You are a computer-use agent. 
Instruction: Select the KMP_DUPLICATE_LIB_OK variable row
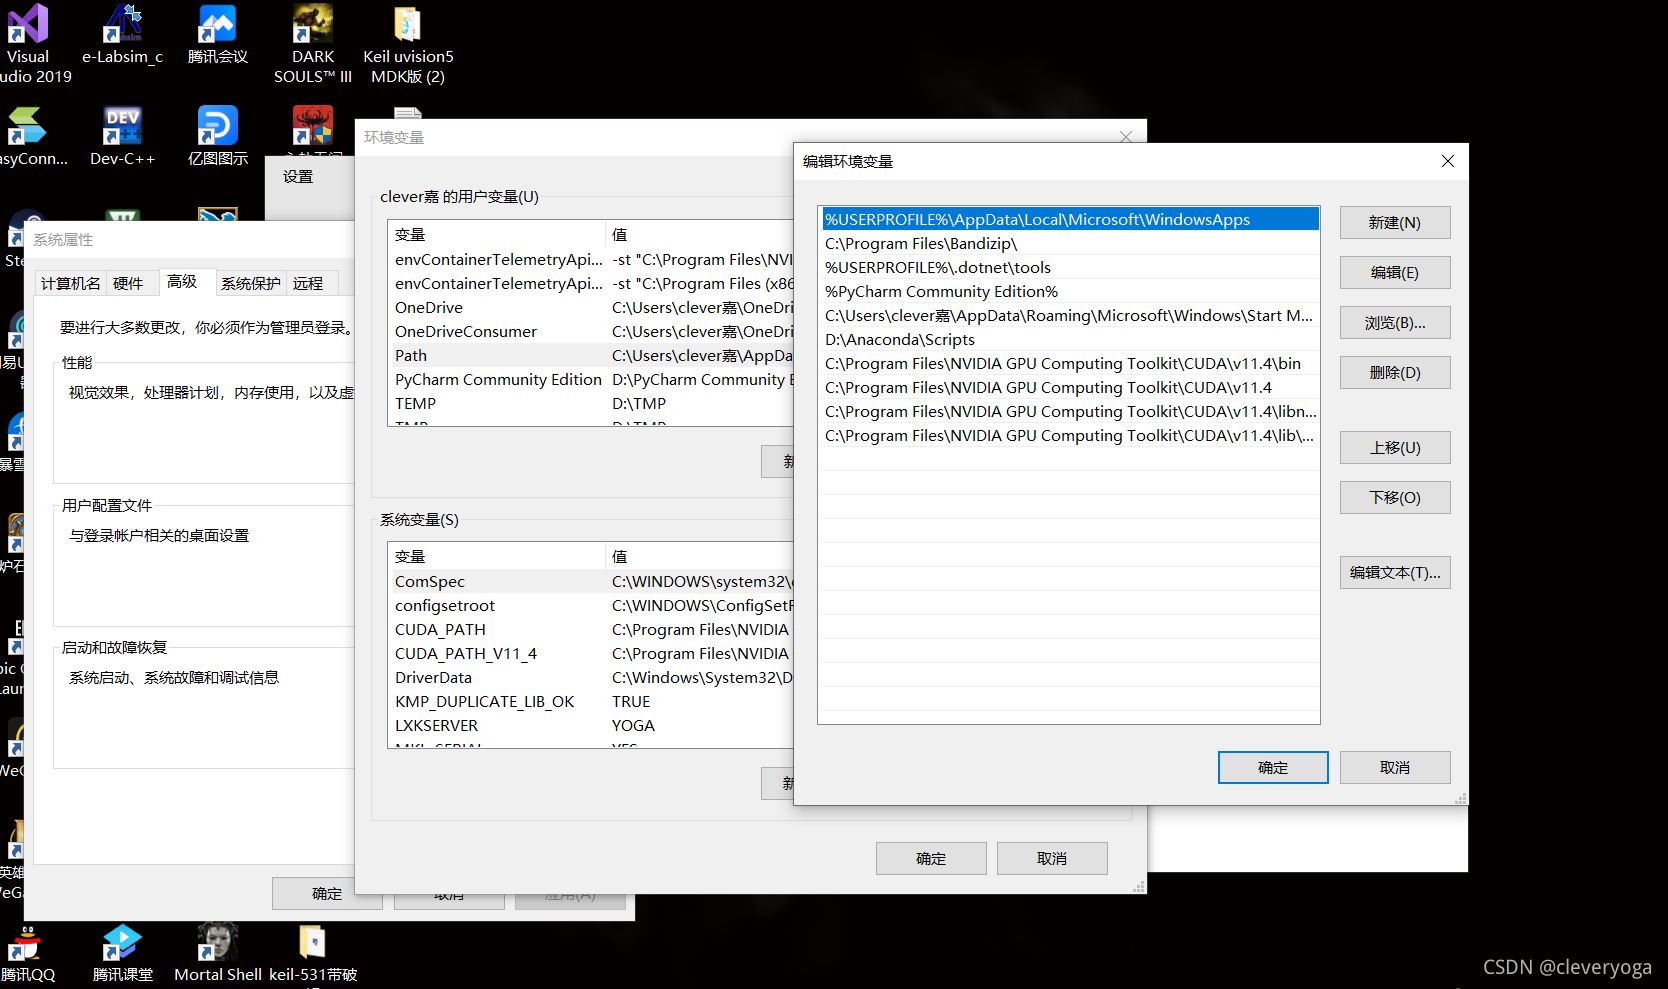[592, 702]
